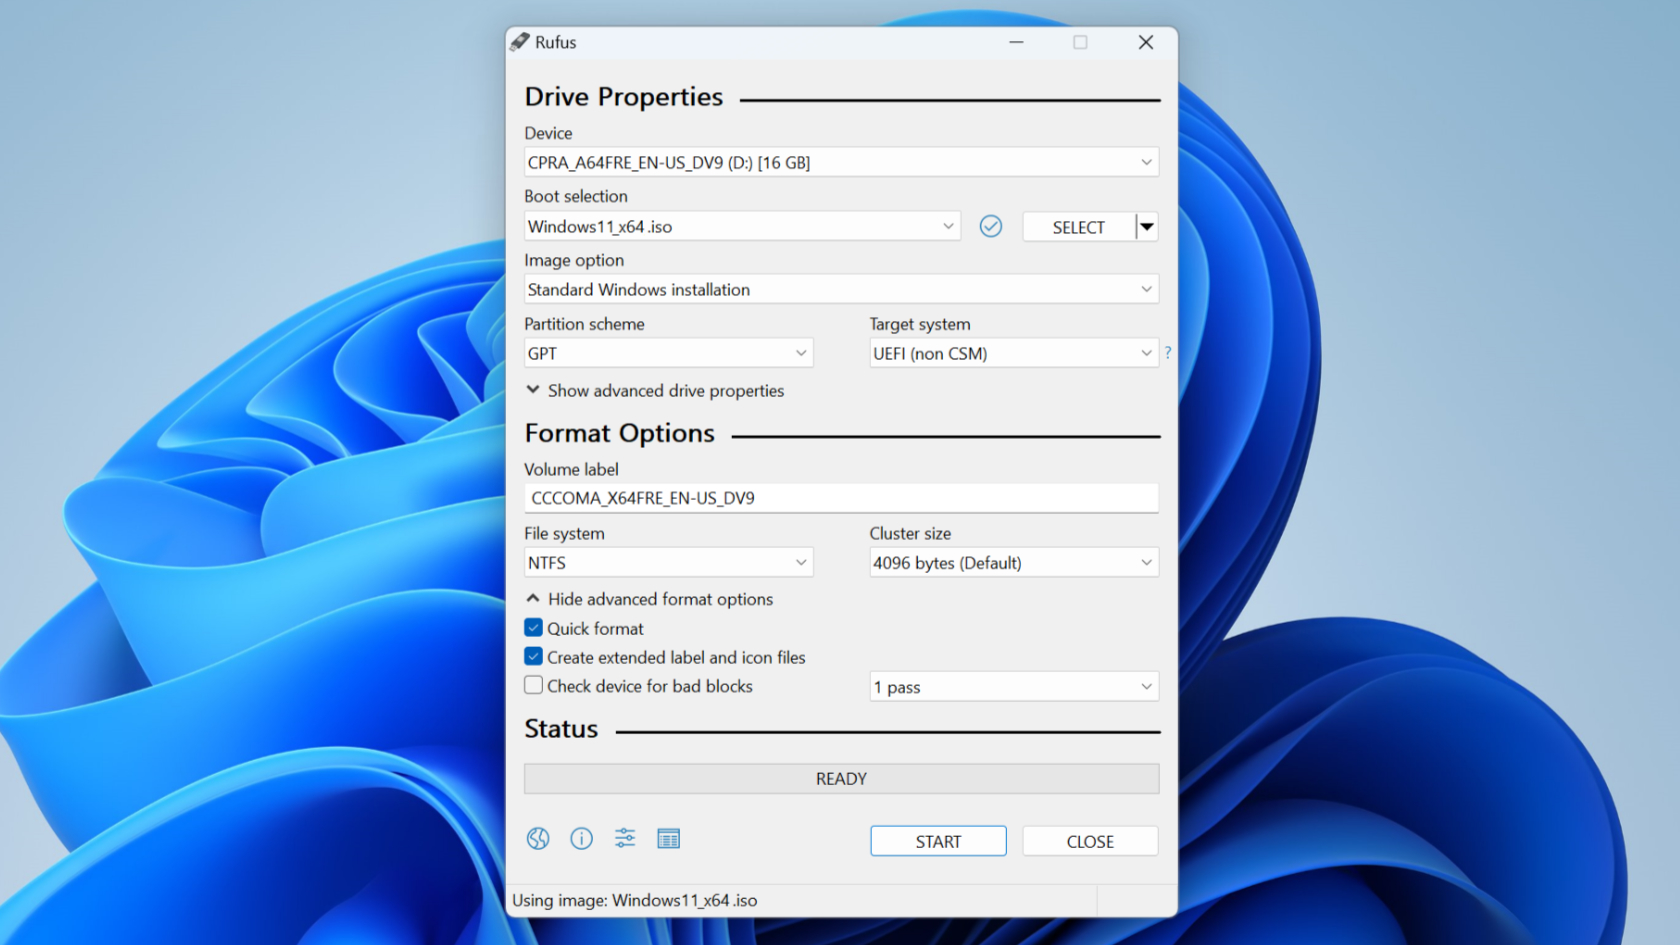Screen dimensions: 1680x945
Task: Open the settings sliders icon
Action: [625, 839]
